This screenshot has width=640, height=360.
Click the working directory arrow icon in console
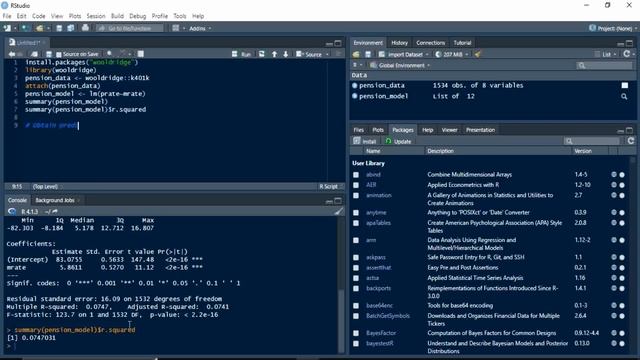coord(55,211)
